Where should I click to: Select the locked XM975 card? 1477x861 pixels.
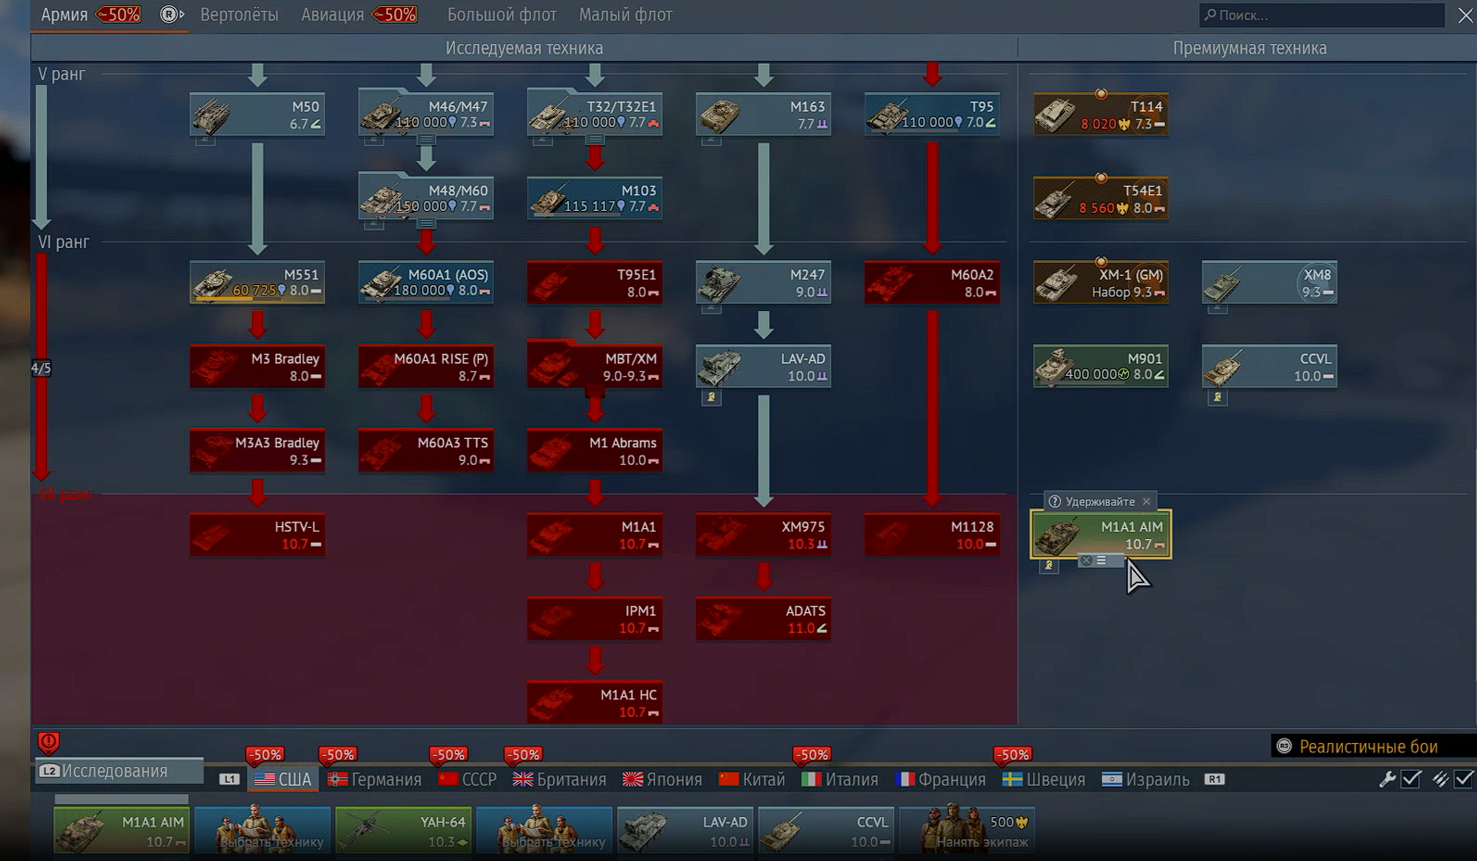tap(763, 535)
